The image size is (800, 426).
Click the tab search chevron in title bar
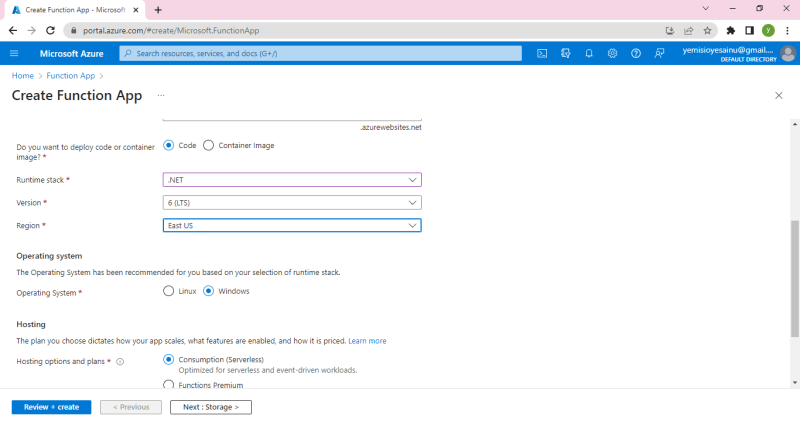[706, 8]
